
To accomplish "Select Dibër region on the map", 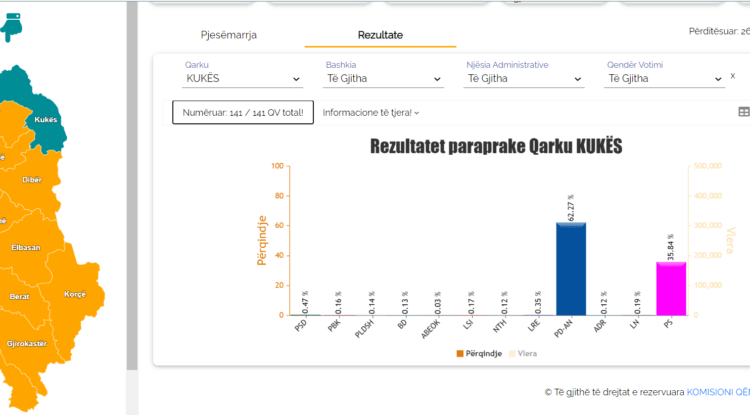I will [x=32, y=179].
